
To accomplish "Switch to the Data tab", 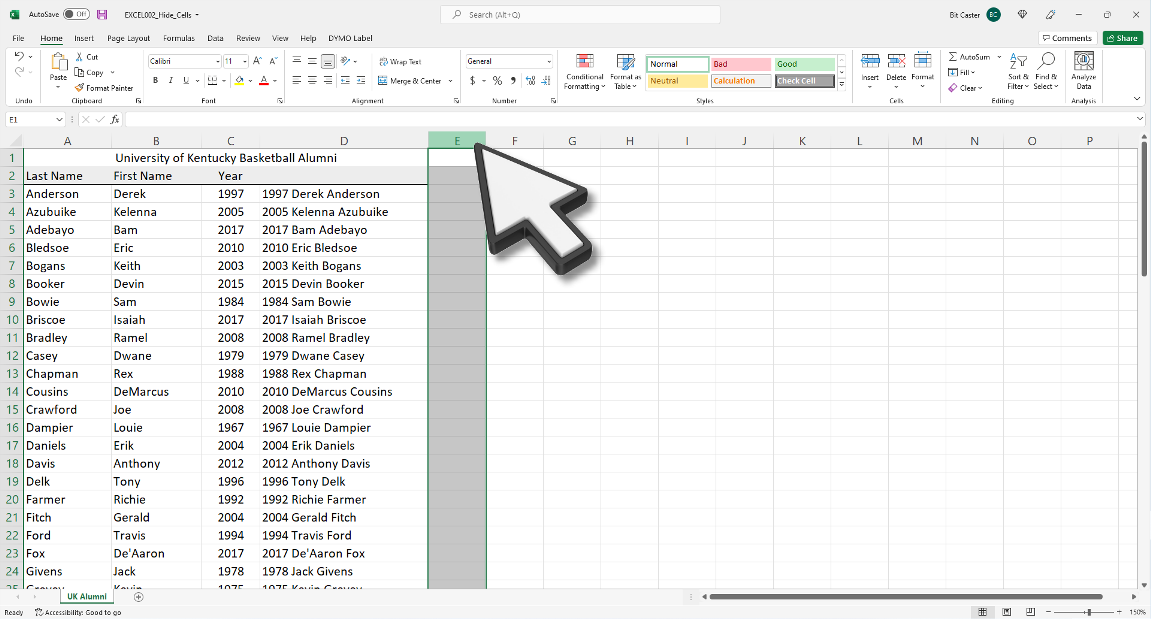I will tap(215, 38).
